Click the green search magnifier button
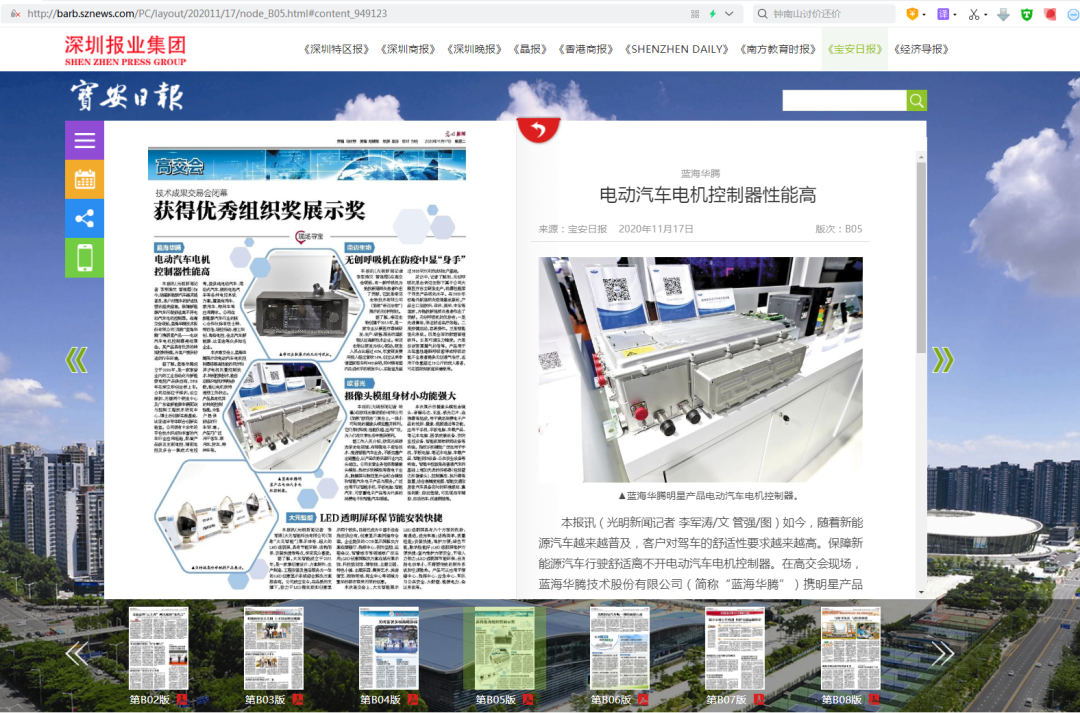The height and width of the screenshot is (713, 1080). click(917, 101)
